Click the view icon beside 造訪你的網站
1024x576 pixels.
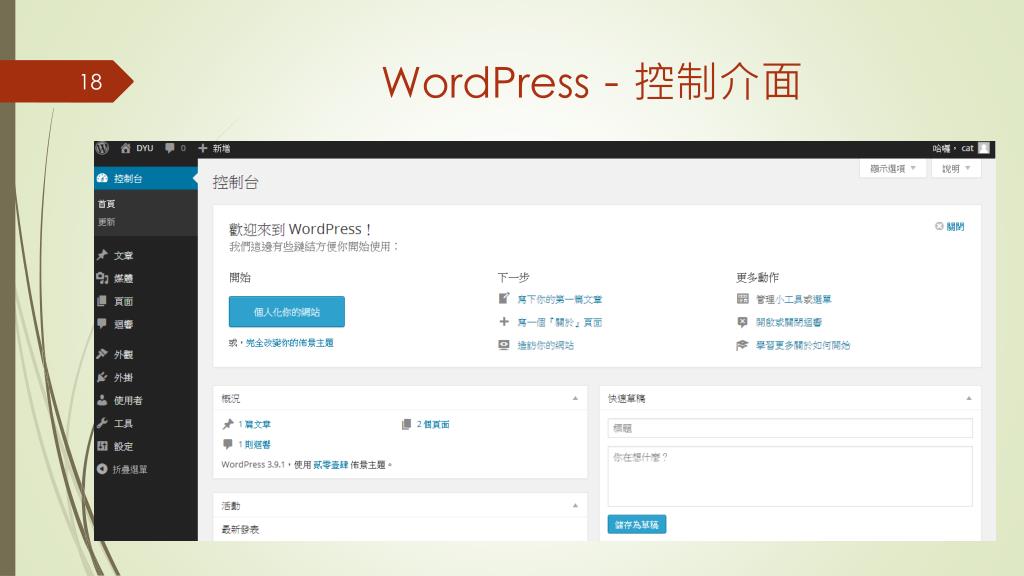(504, 345)
